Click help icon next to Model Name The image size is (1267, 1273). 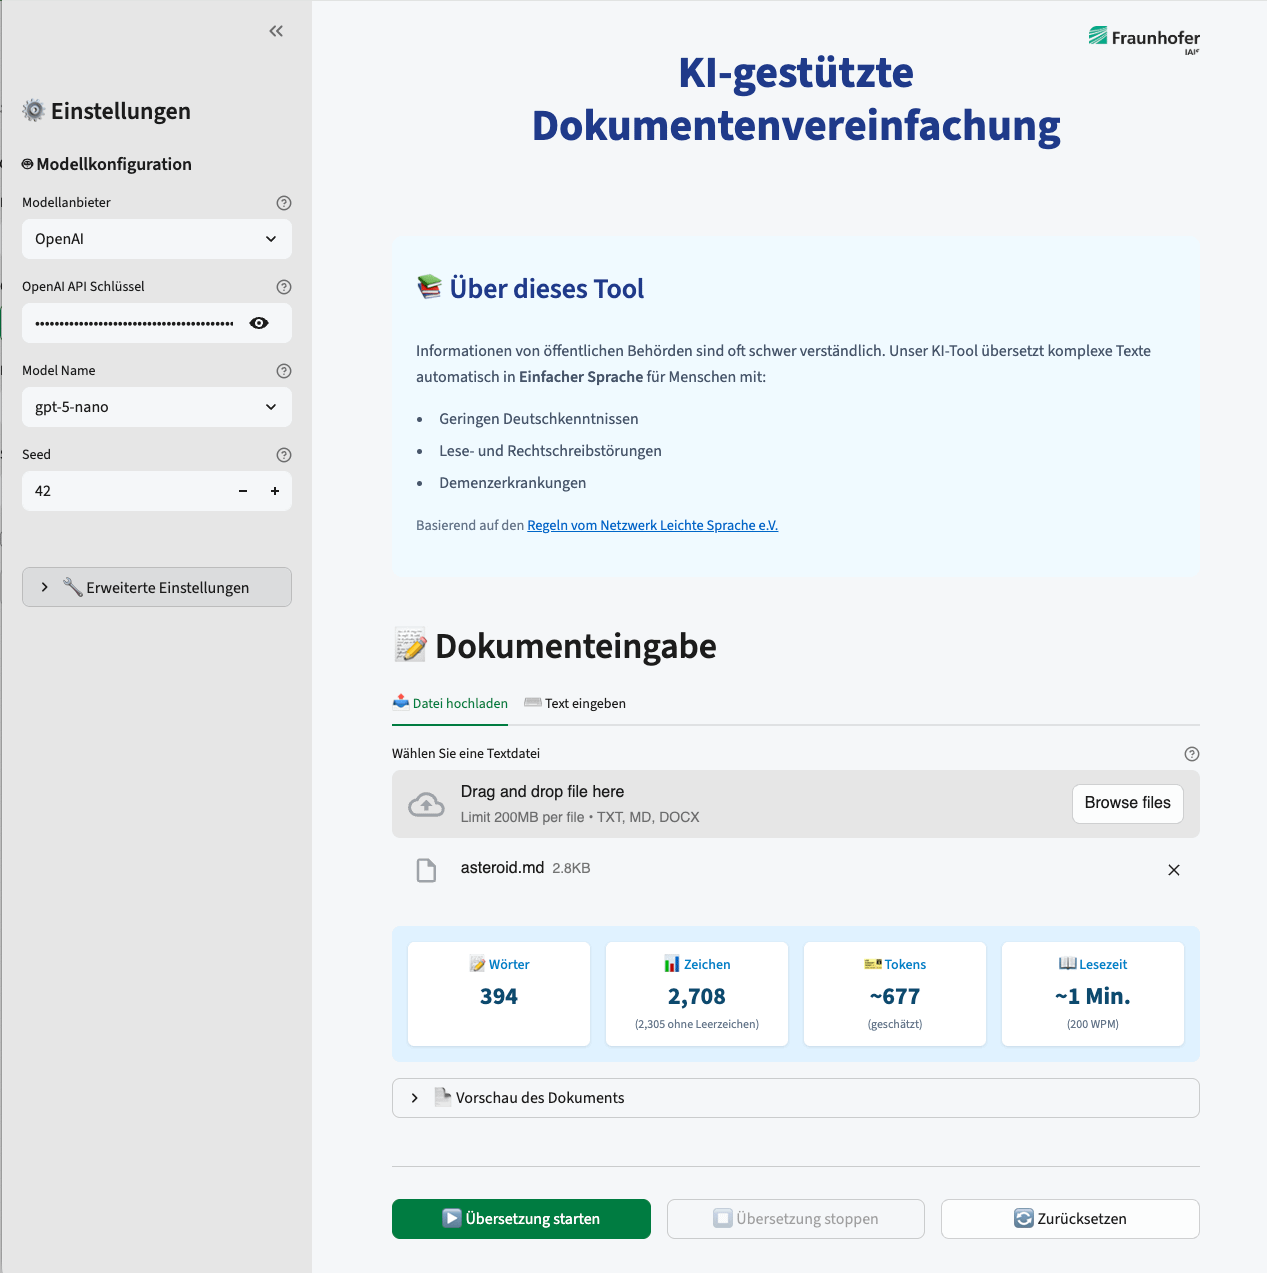pos(284,371)
